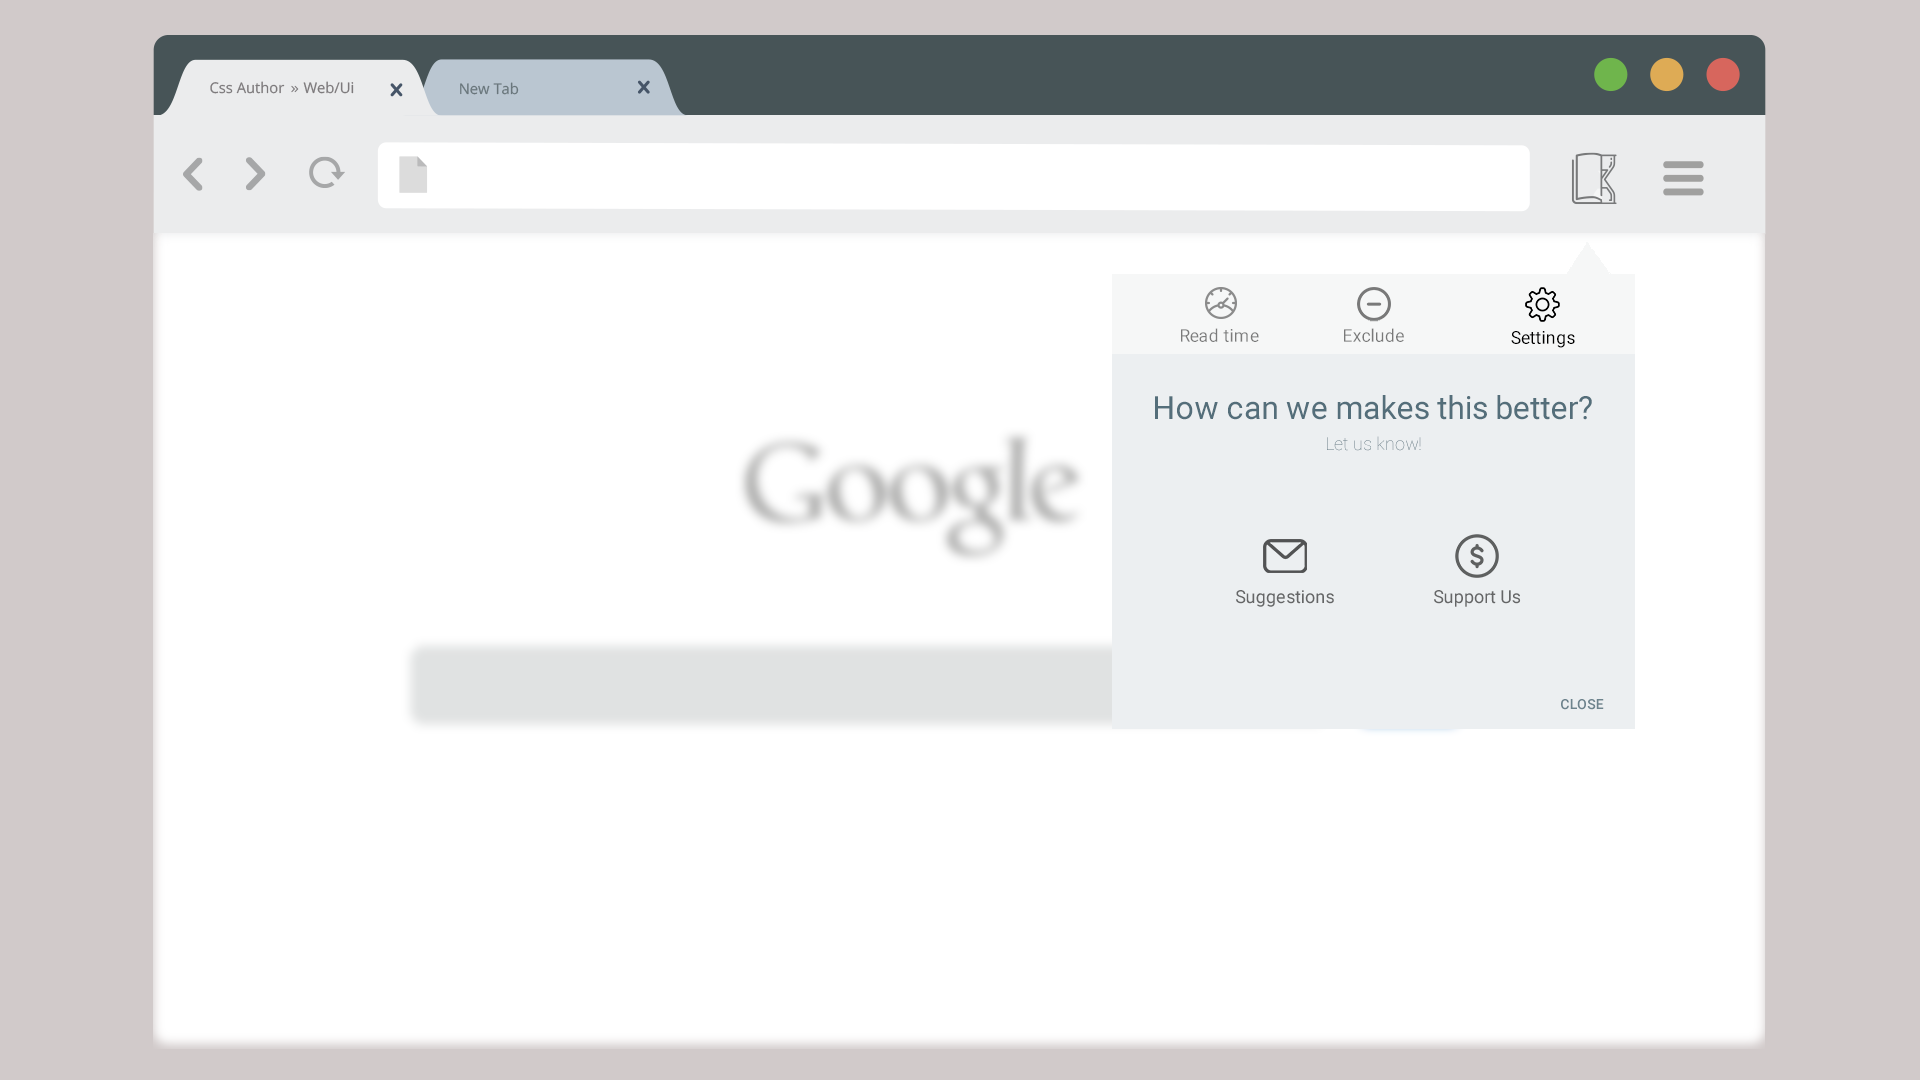The height and width of the screenshot is (1080, 1920).
Task: Select the Exclude minus-circle icon
Action: coord(1373,304)
